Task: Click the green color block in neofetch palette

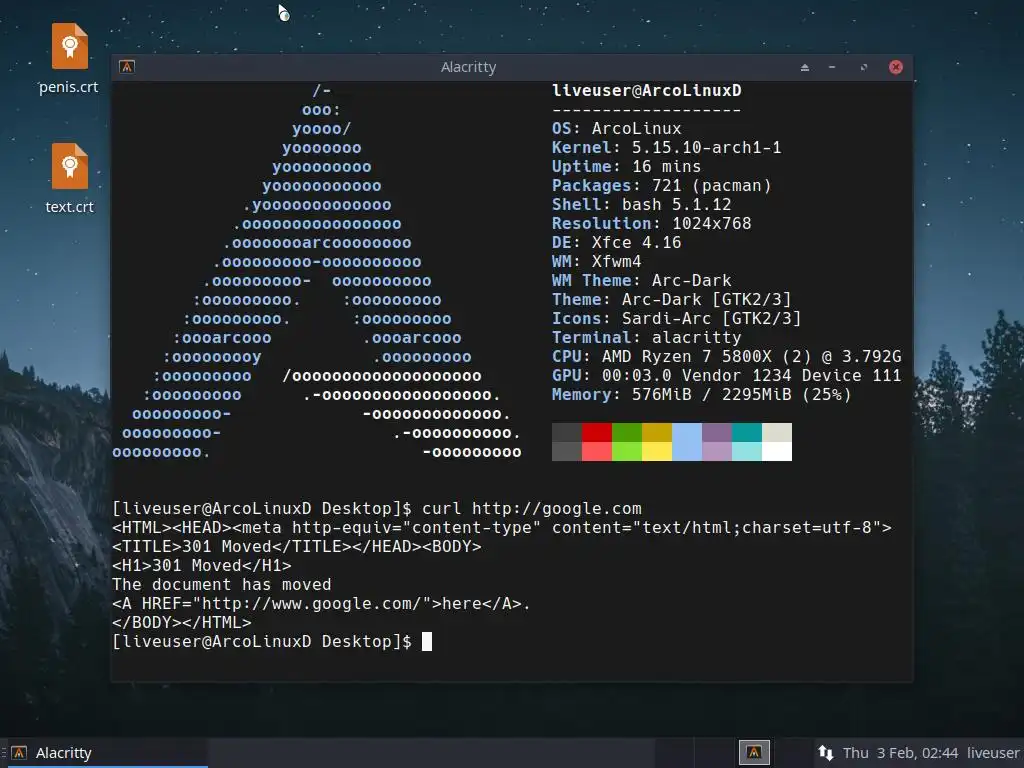Action: tap(627, 433)
